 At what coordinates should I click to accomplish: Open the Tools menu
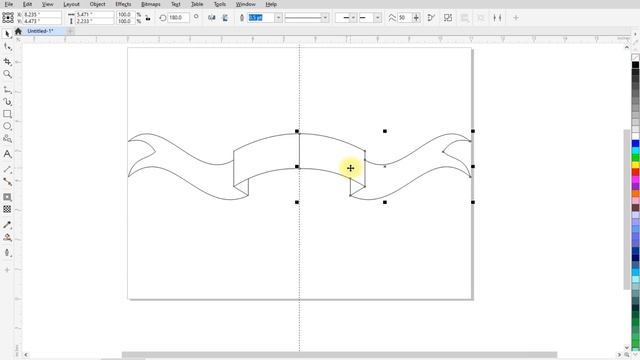coord(220,4)
